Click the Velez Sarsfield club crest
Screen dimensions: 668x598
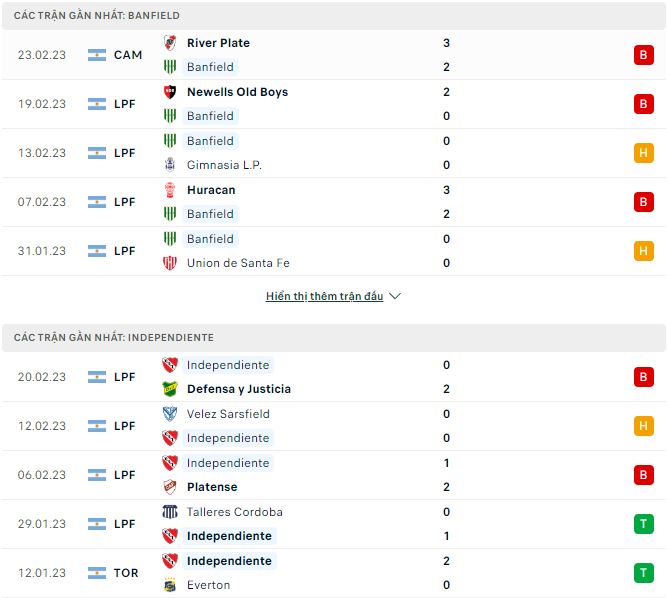point(169,414)
